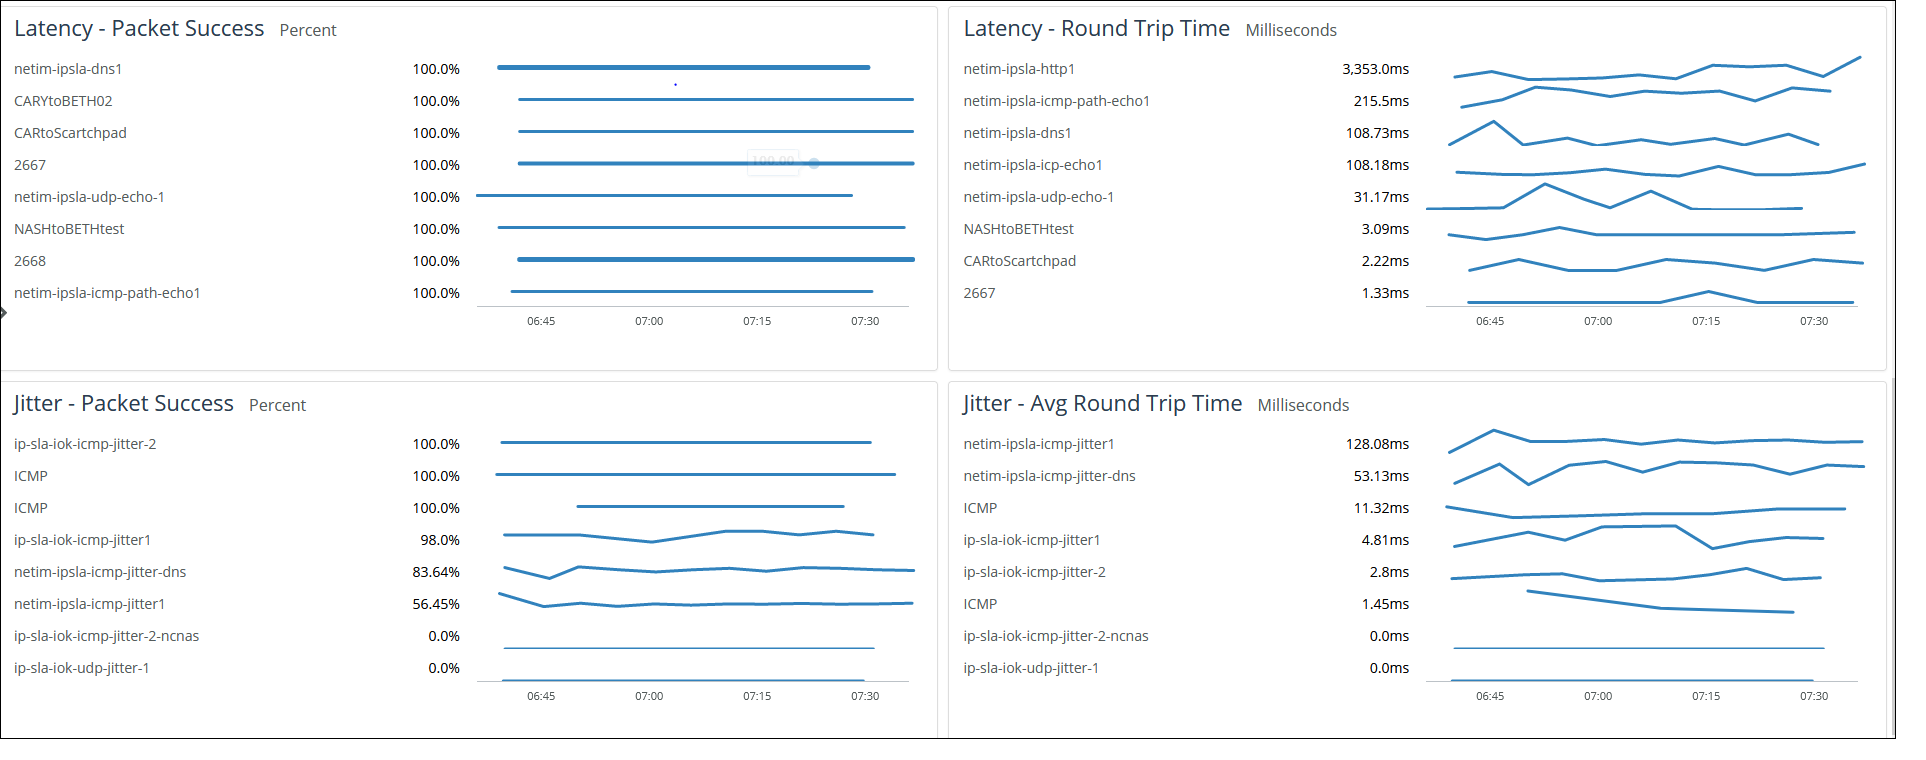The image size is (1926, 760).
Task: Click the hovered data point on 2667 success line
Action: [x=814, y=163]
